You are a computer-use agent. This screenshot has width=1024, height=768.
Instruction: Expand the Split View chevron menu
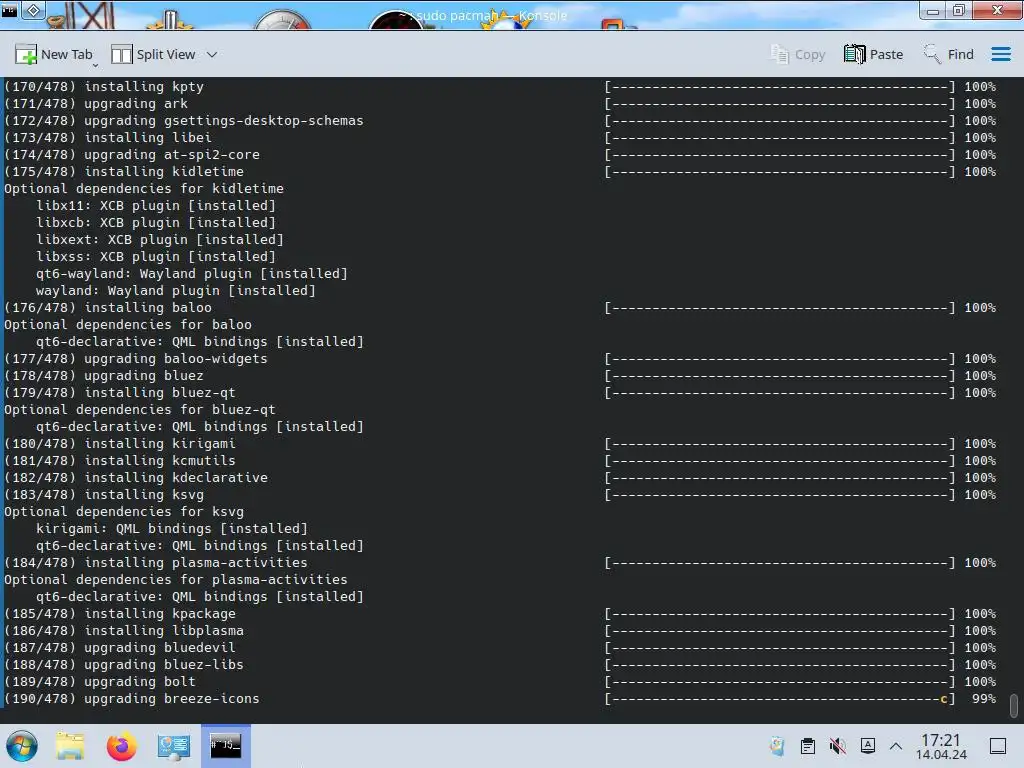[x=212, y=55]
